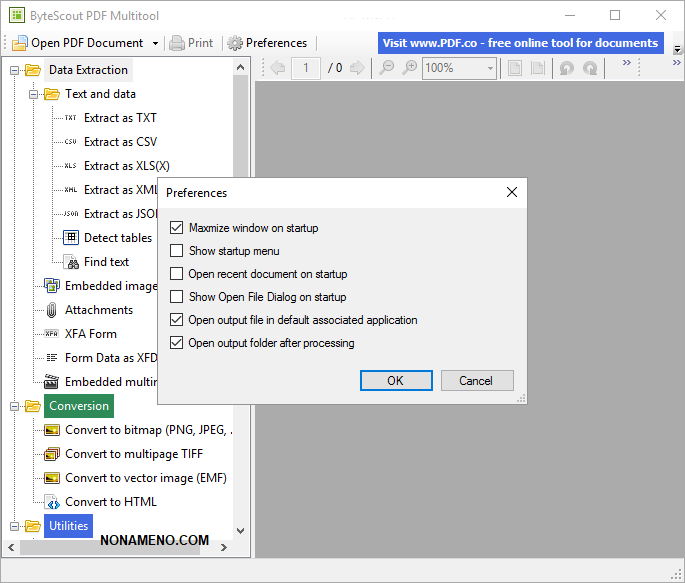Click the zoom in magnifier icon
The image size is (685, 583).
tap(409, 68)
